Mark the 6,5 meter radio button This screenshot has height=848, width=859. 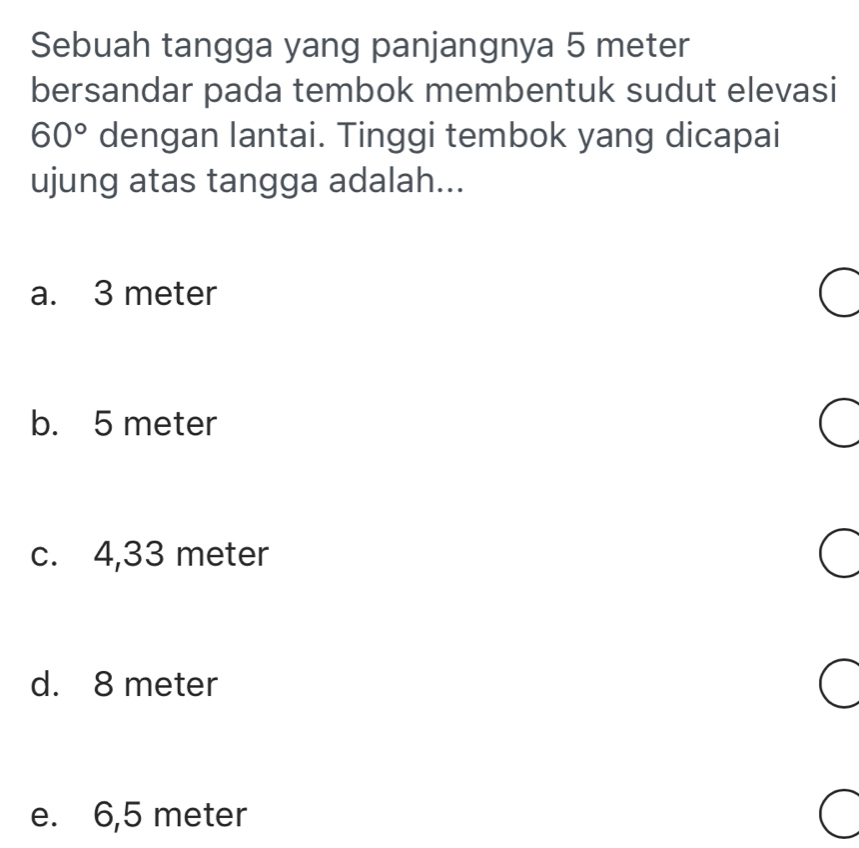[838, 817]
